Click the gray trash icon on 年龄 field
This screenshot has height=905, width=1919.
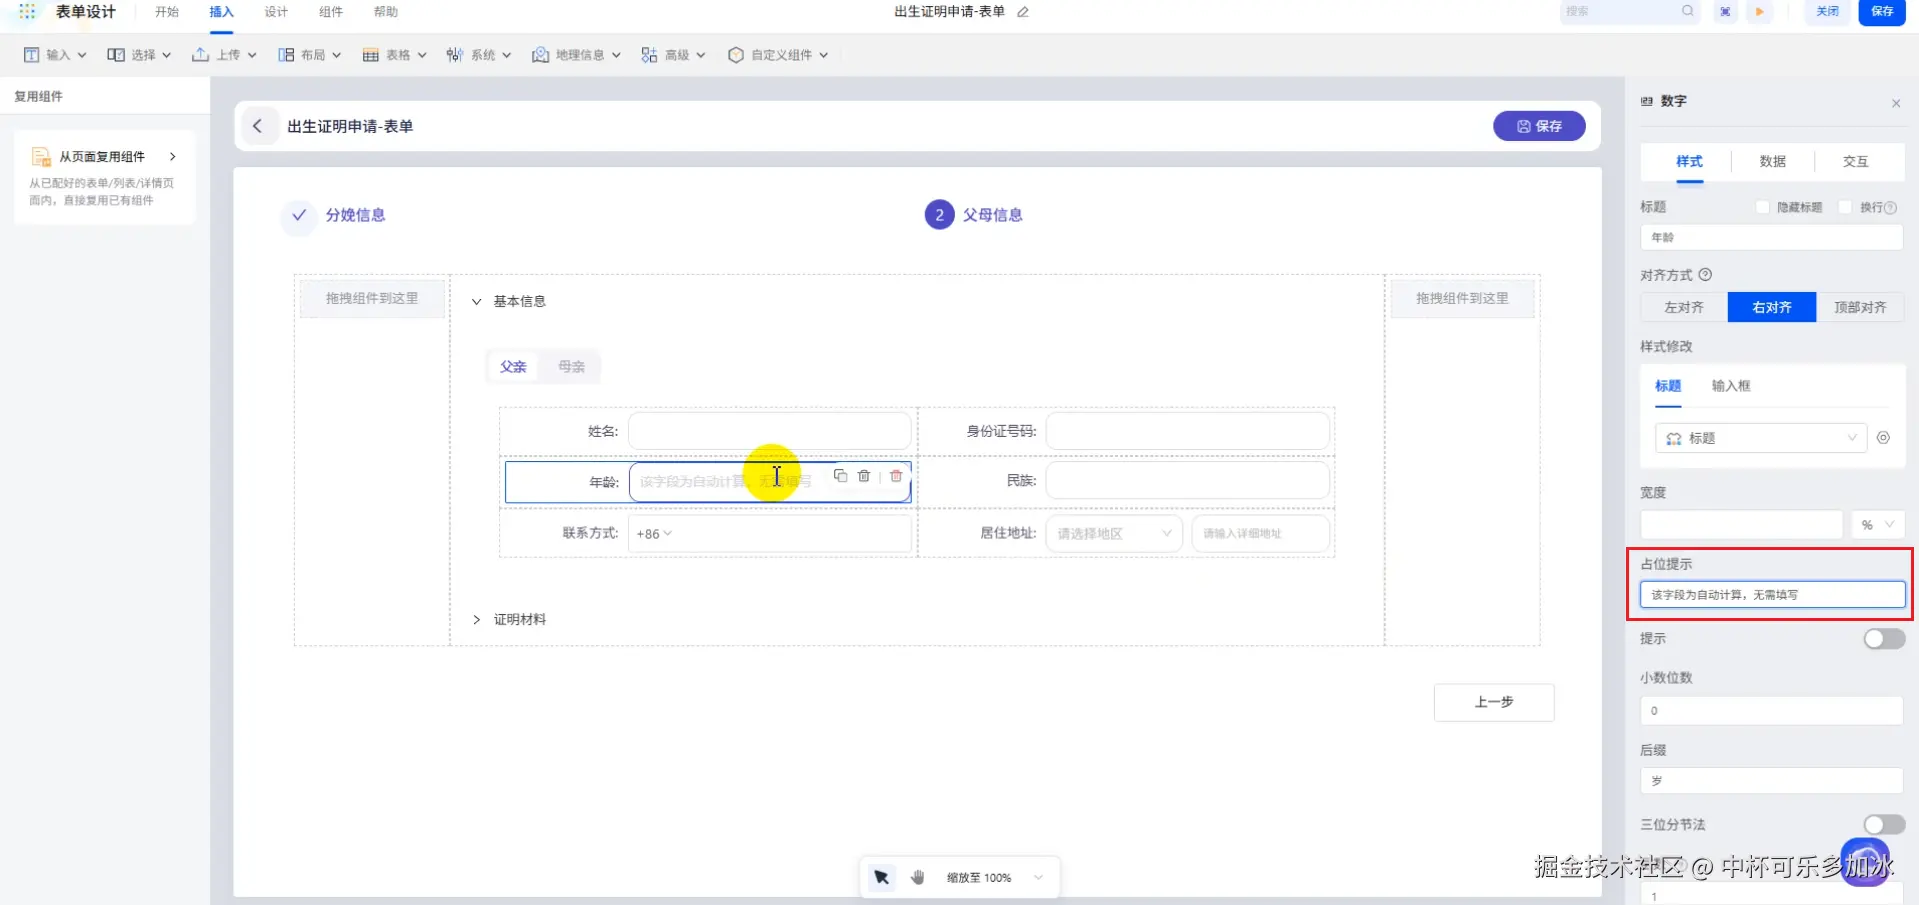(864, 476)
